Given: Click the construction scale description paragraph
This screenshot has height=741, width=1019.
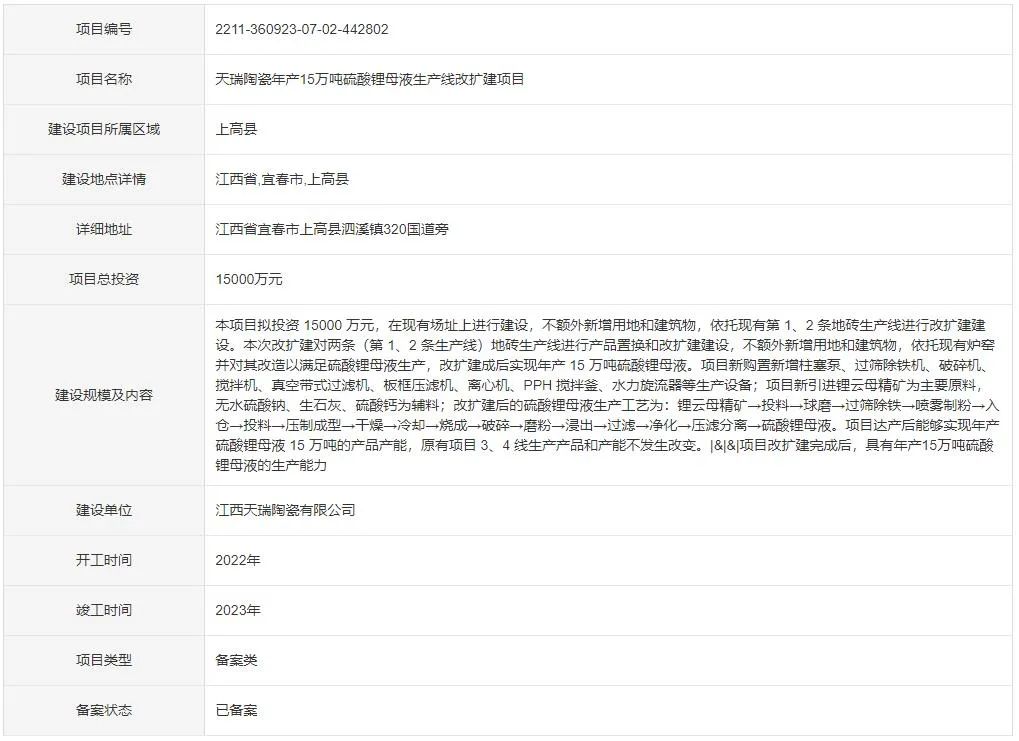Looking at the screenshot, I should [x=605, y=395].
